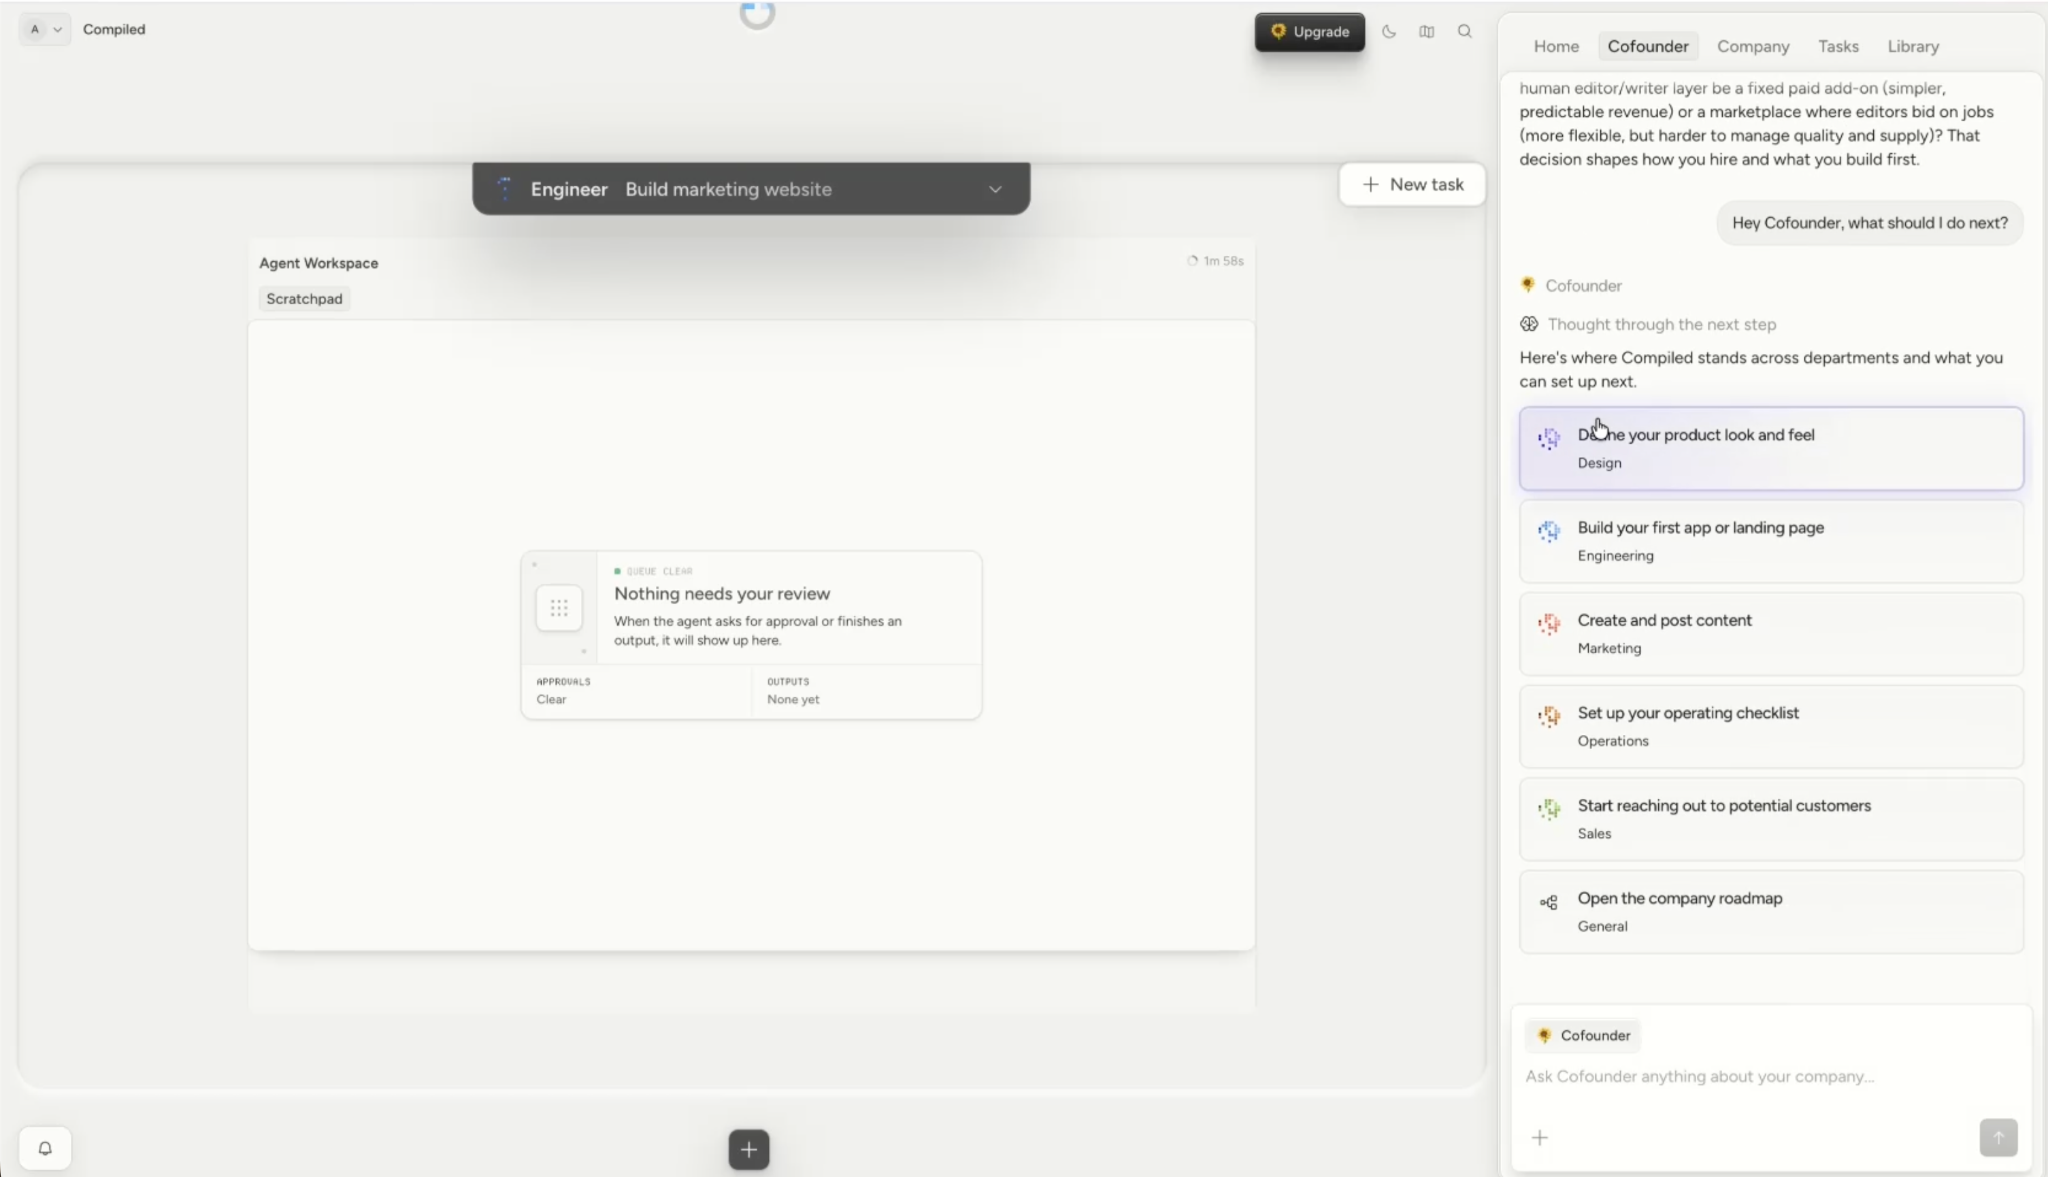The image size is (2048, 1177).
Task: Click the dark plus button at bottom center
Action: [749, 1149]
